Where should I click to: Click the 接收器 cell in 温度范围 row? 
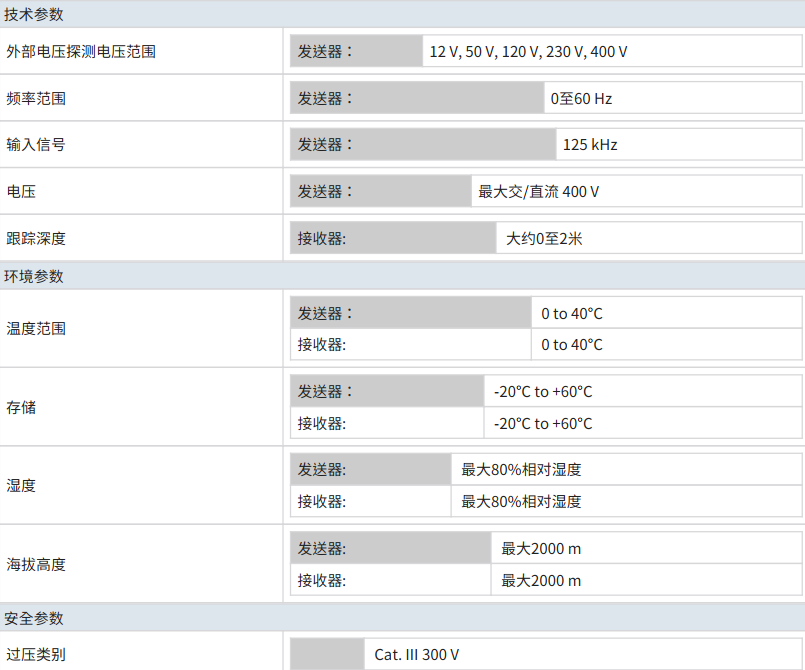tap(321, 344)
